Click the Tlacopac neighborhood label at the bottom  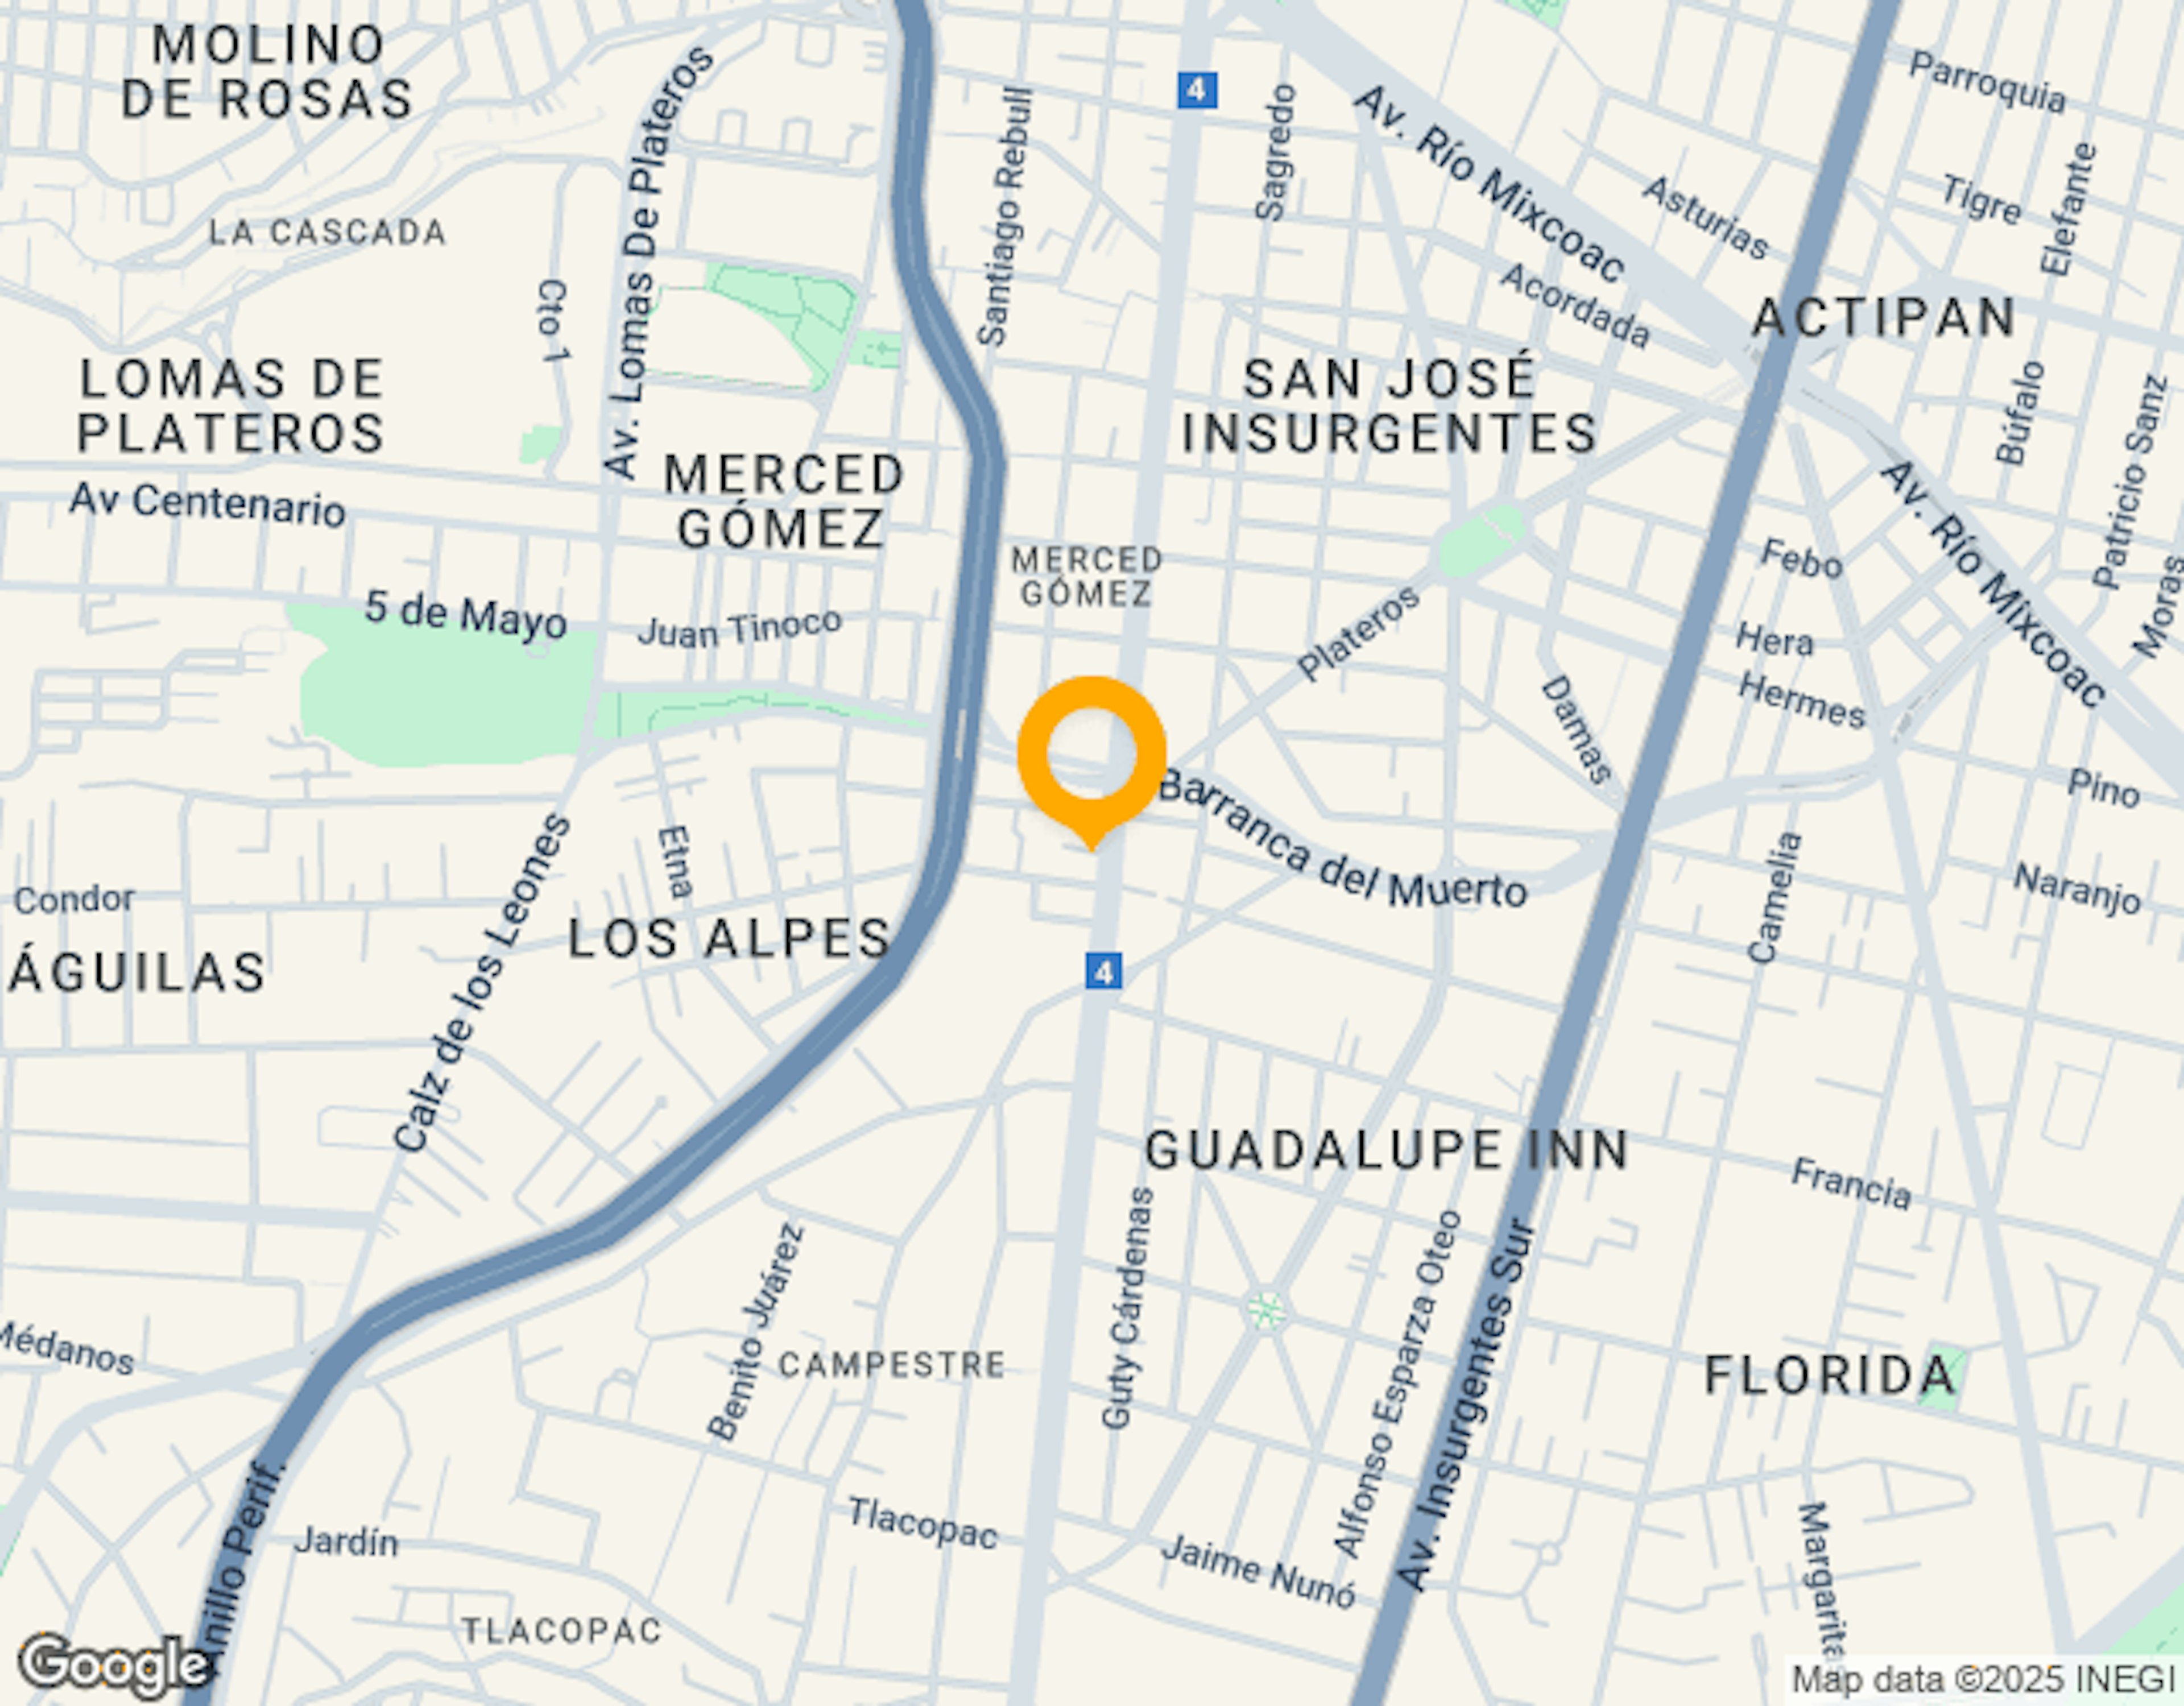tap(562, 1631)
